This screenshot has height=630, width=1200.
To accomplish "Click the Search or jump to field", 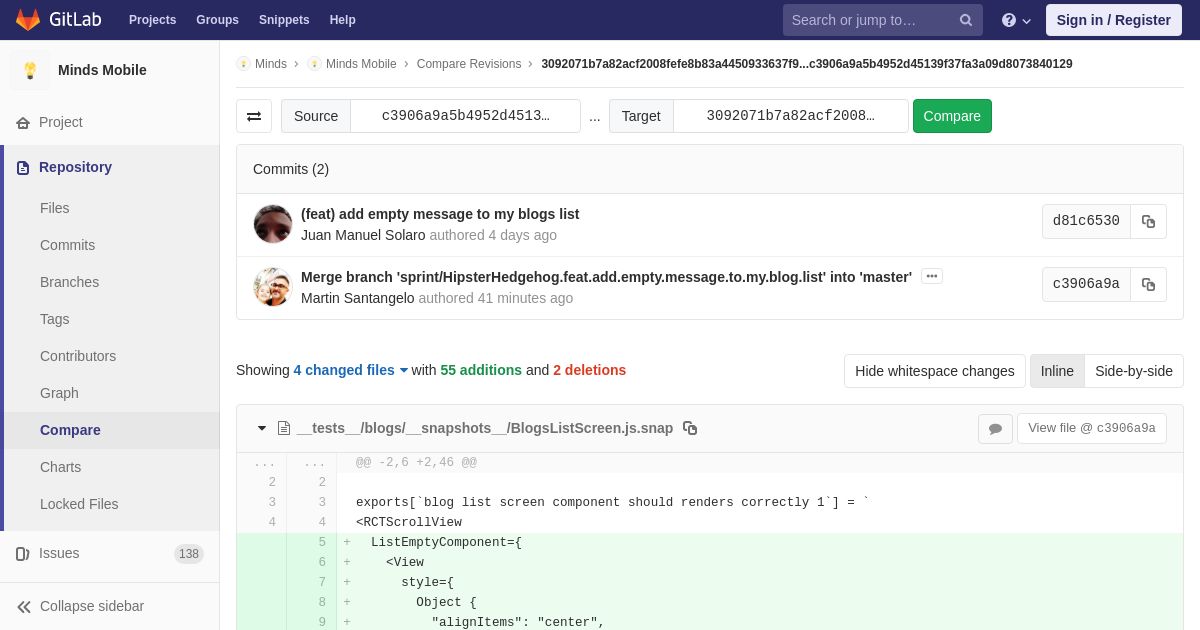I will 870,20.
